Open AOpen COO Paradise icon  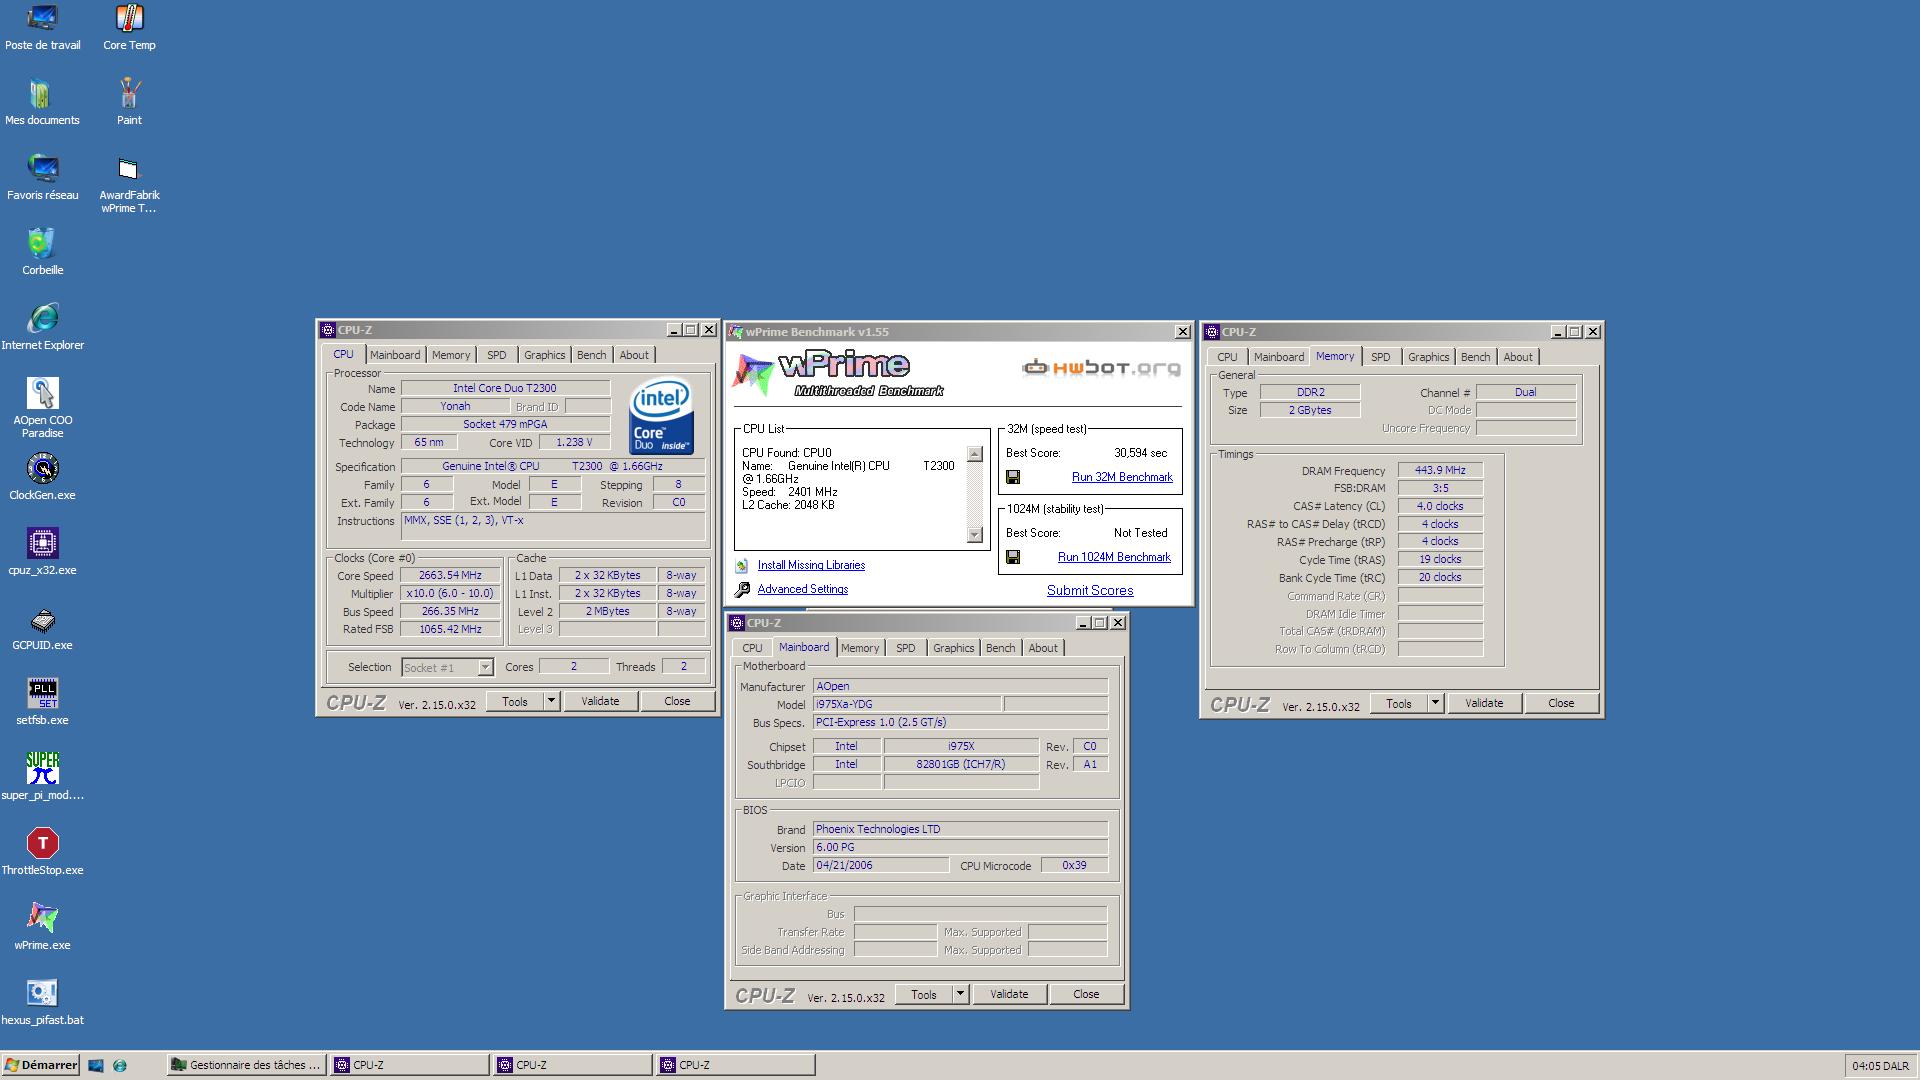[x=42, y=408]
